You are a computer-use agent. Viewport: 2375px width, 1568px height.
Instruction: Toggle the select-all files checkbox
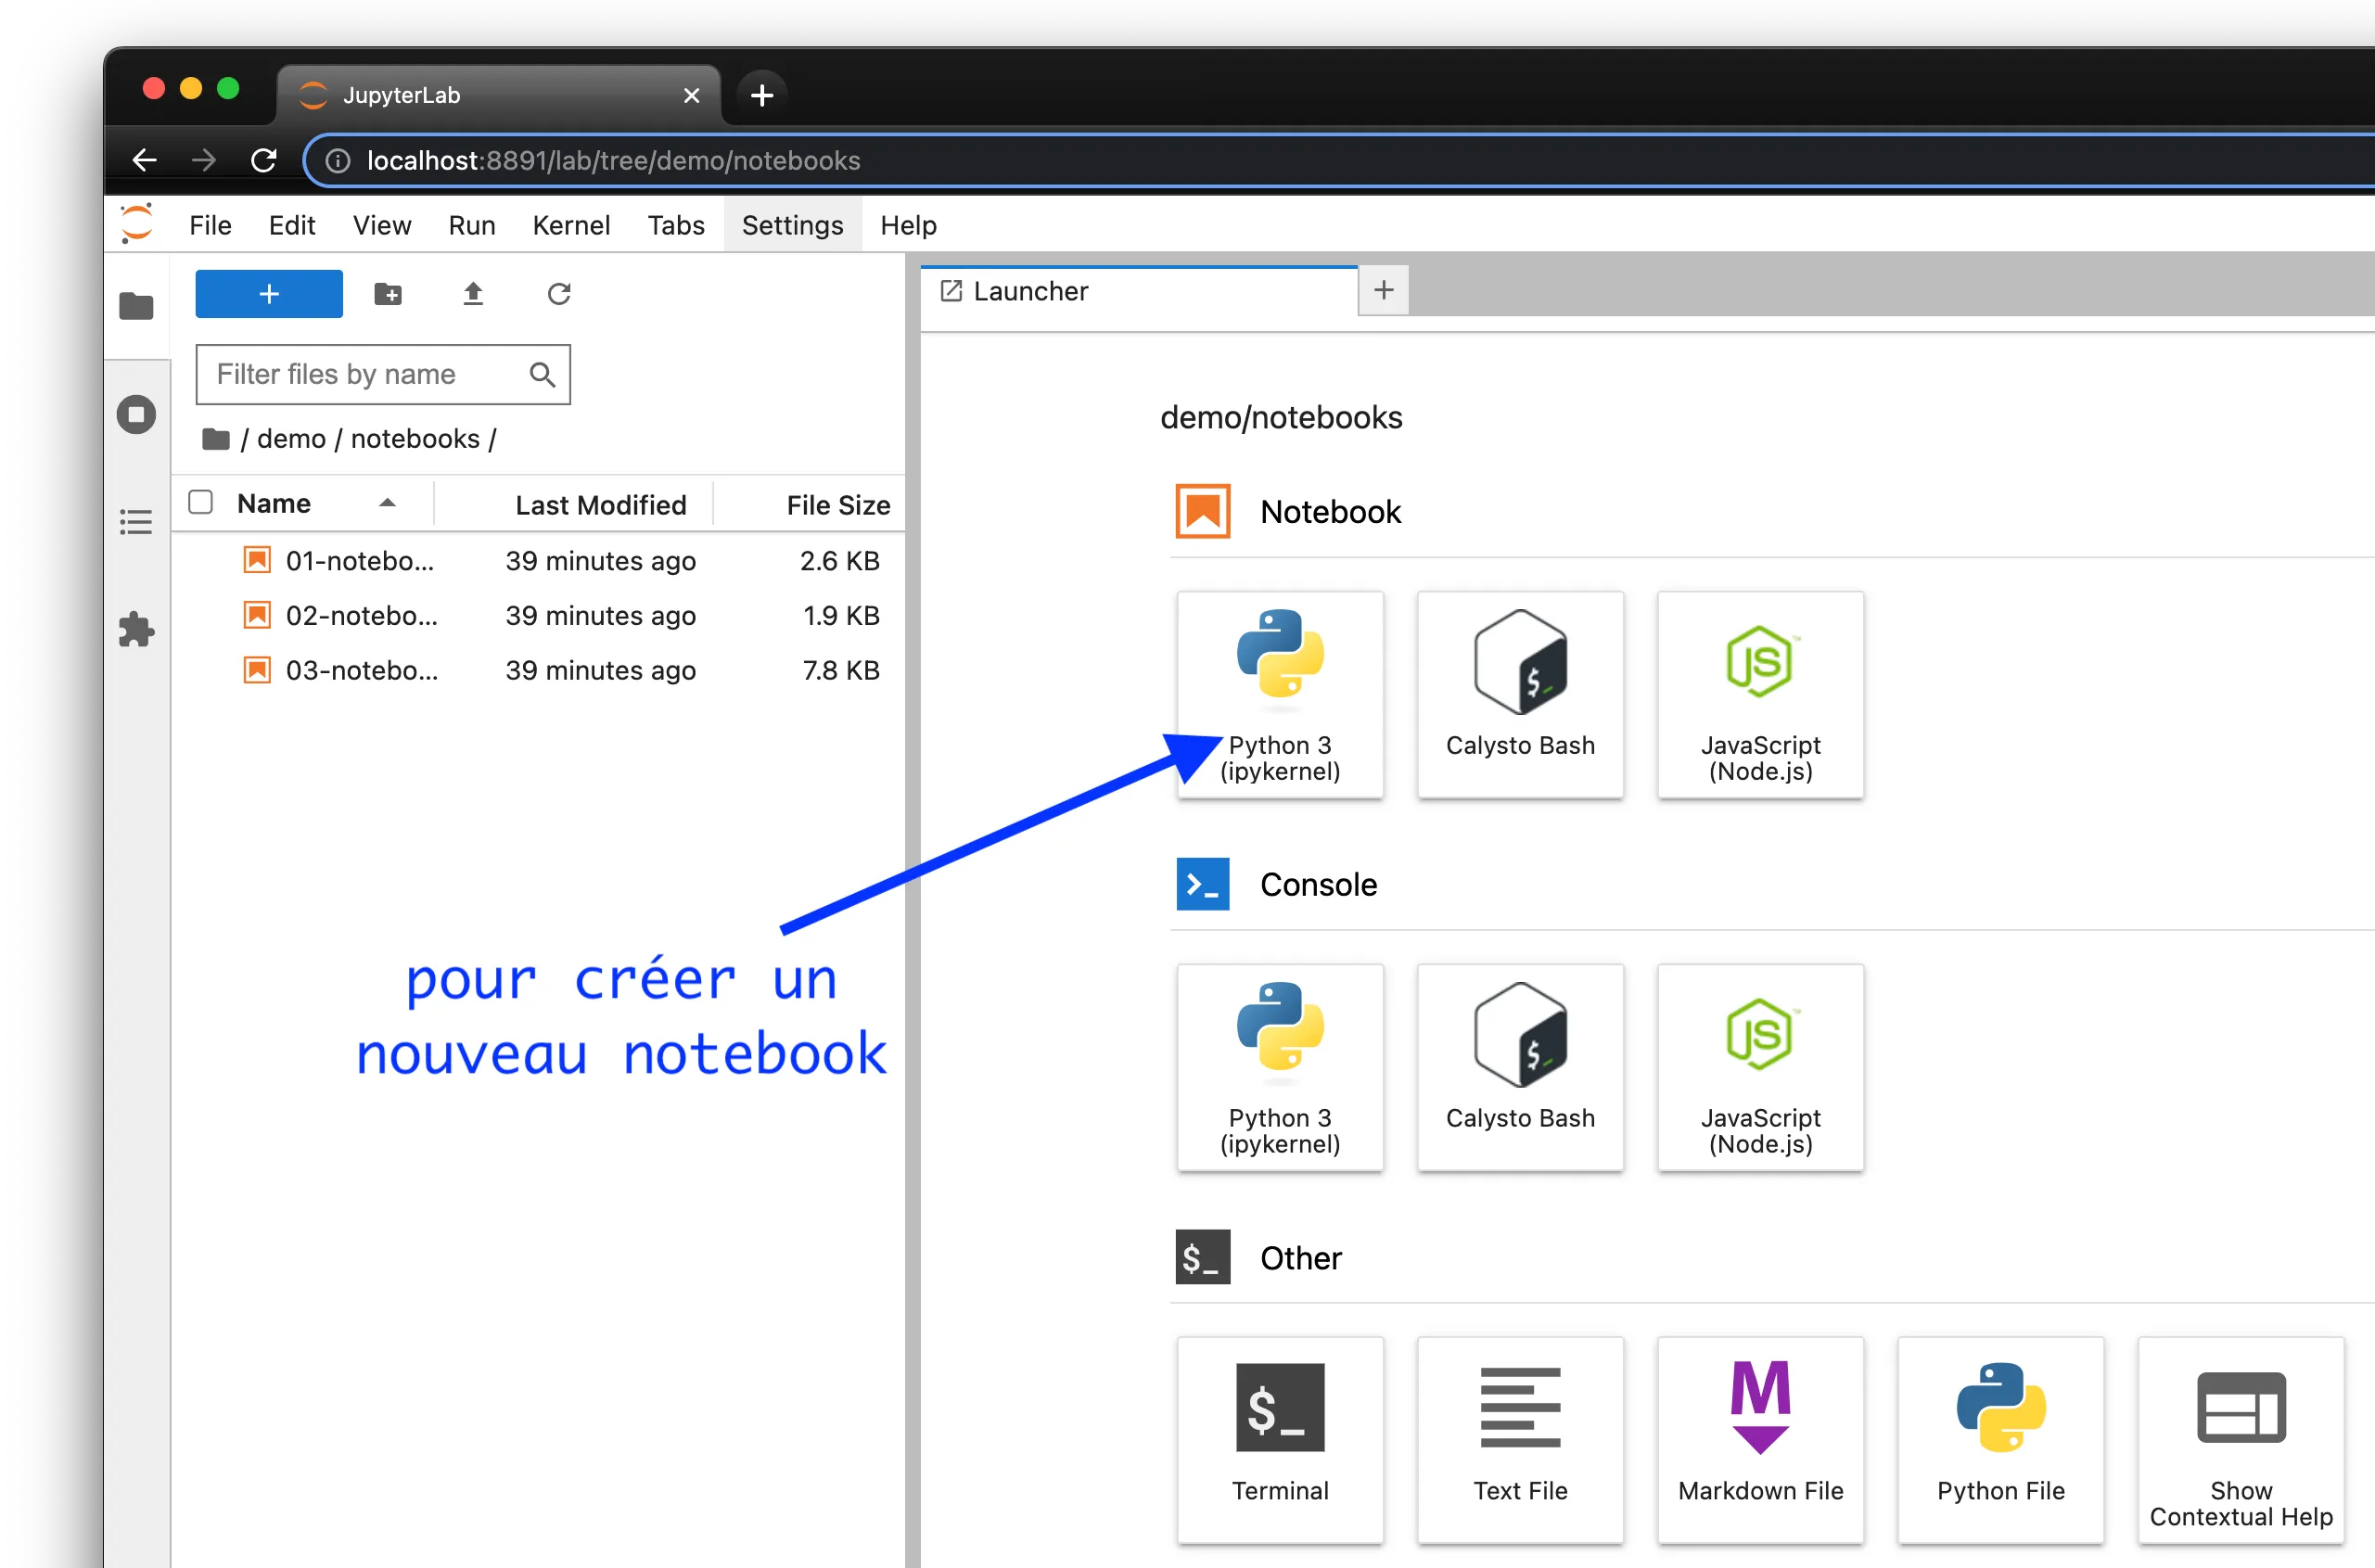point(201,502)
